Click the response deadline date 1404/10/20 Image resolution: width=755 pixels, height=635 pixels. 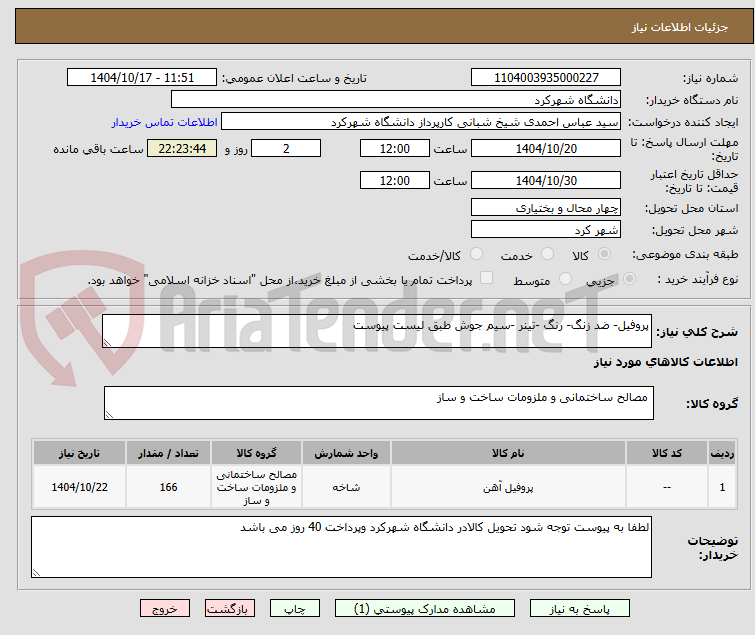(x=546, y=148)
